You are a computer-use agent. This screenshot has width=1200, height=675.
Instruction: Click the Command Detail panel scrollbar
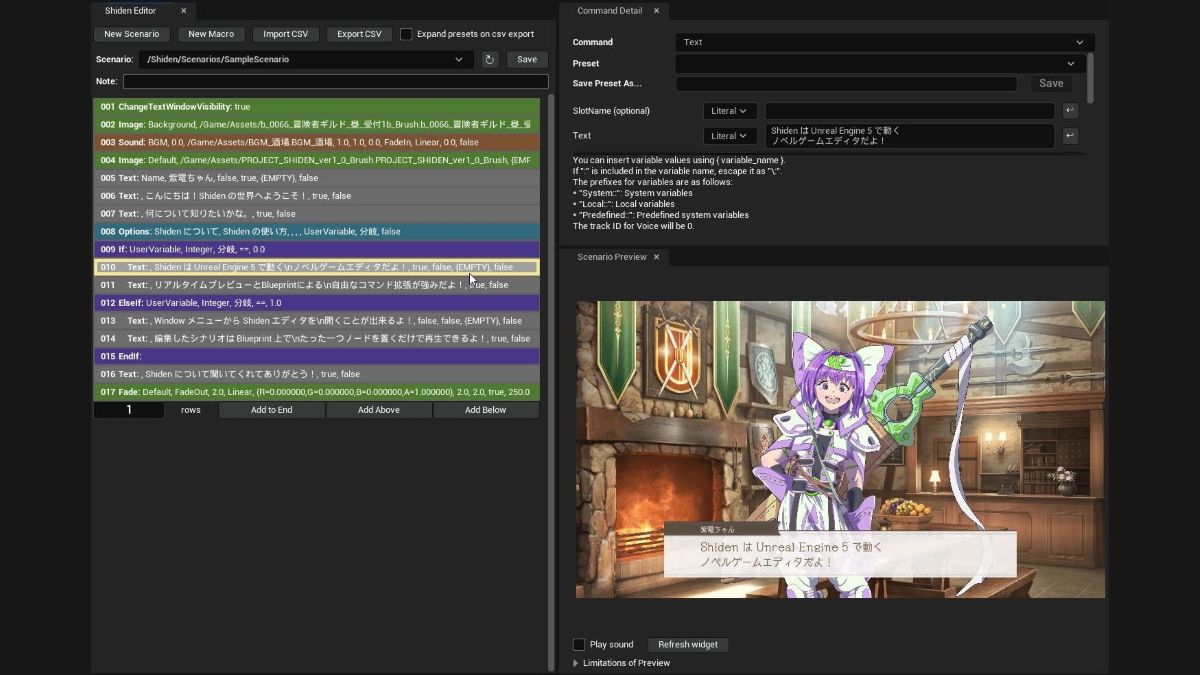pos(1089,78)
